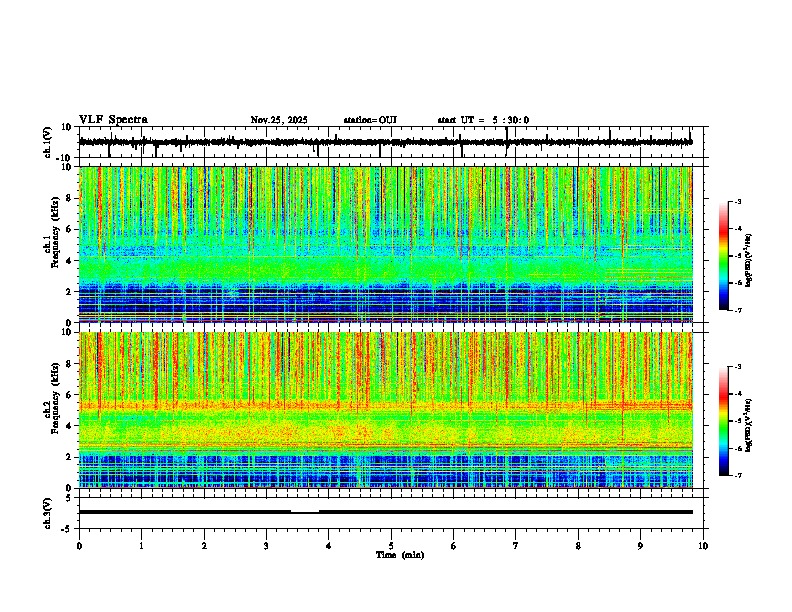792x612 pixels.
Task: Click the "5" tick on ch.3(V) axis
Action: point(70,497)
